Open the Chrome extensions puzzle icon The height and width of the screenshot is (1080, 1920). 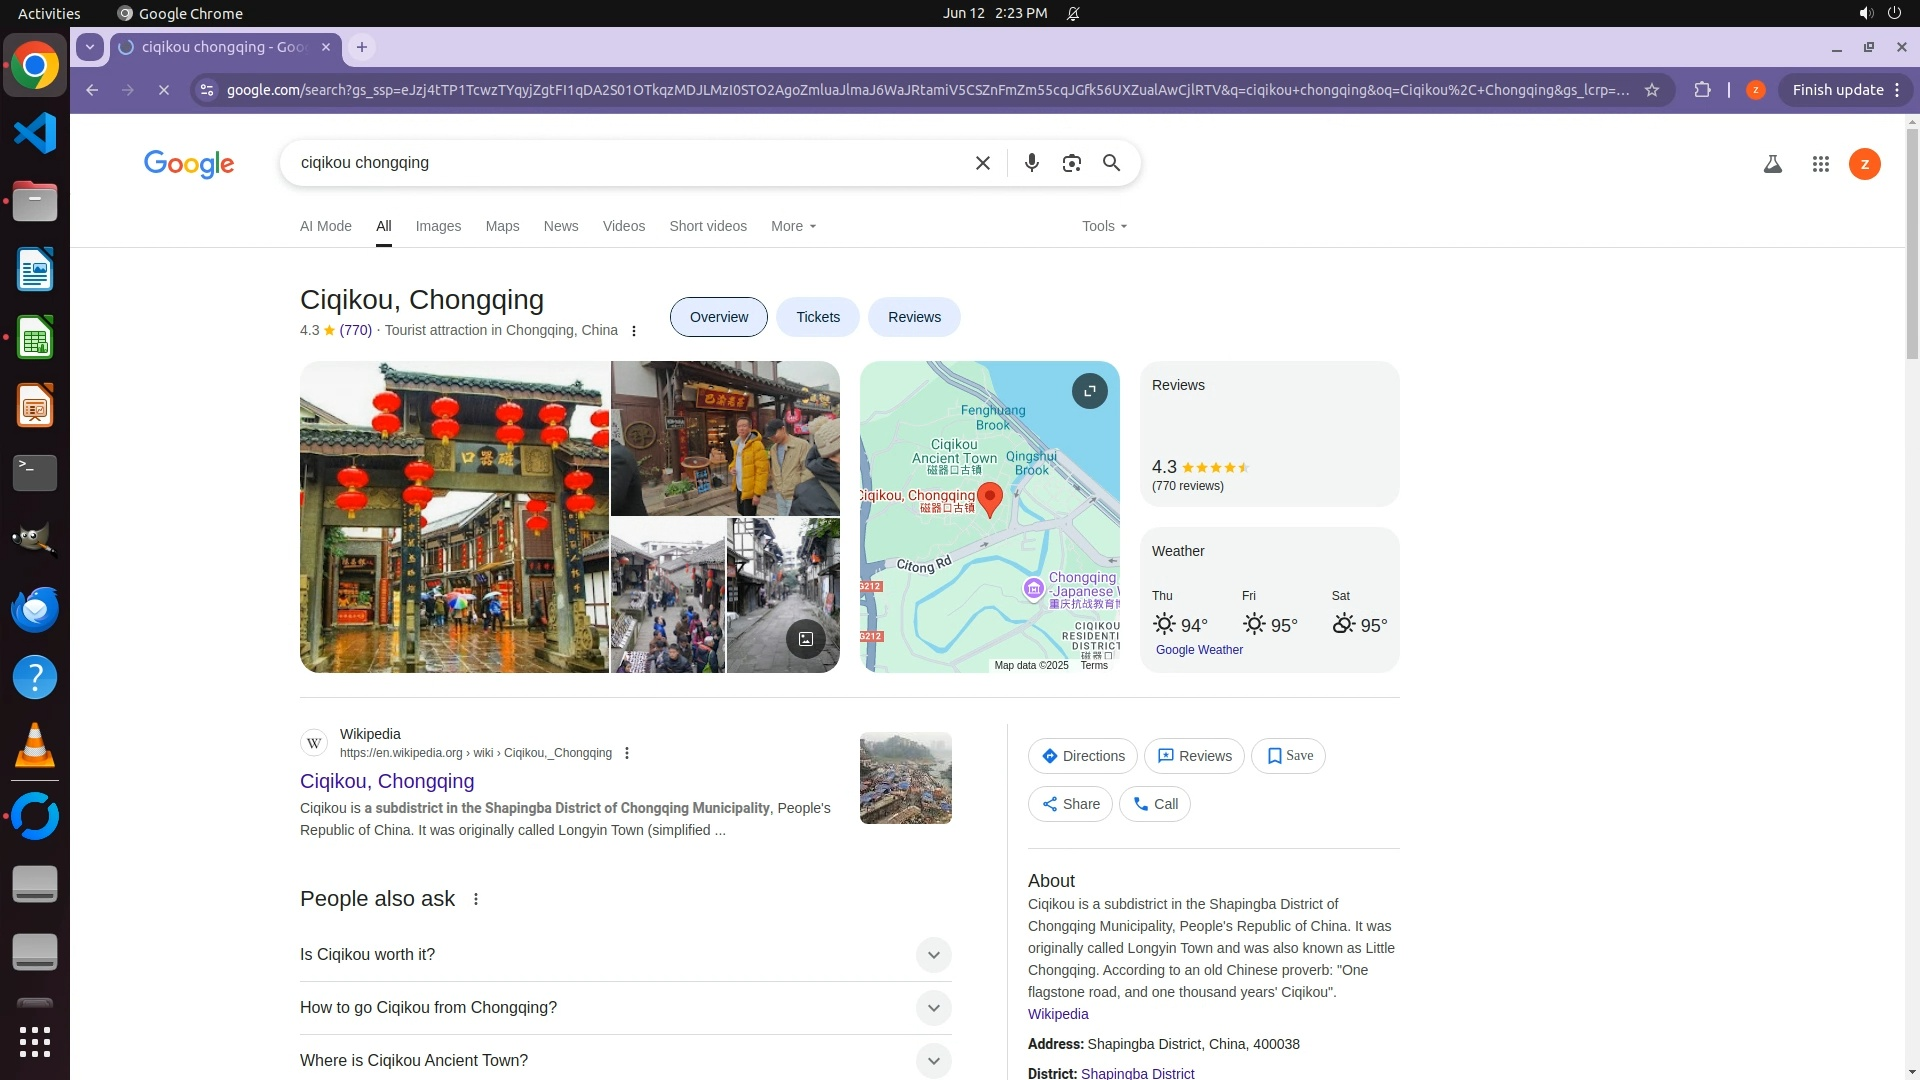[x=1702, y=90]
